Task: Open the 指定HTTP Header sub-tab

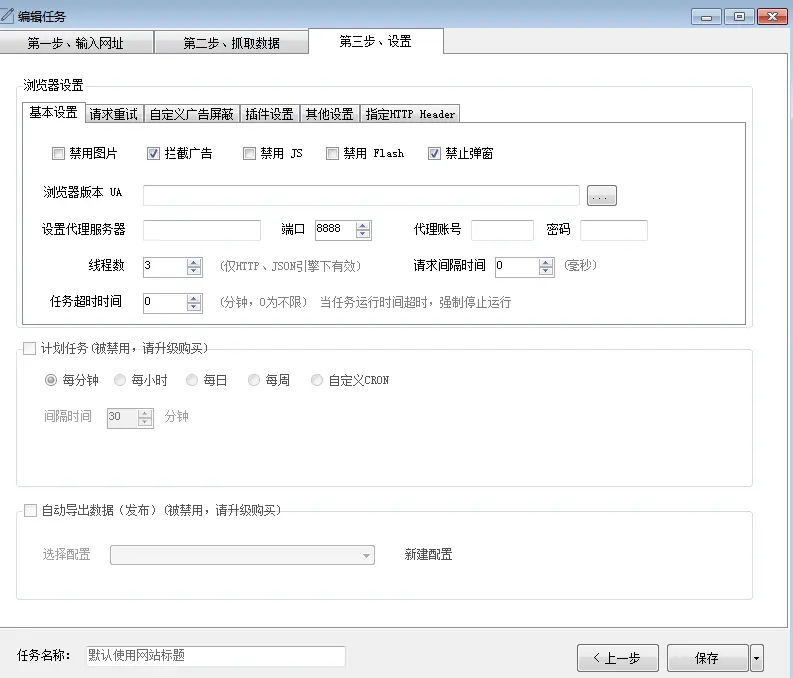Action: click(410, 114)
